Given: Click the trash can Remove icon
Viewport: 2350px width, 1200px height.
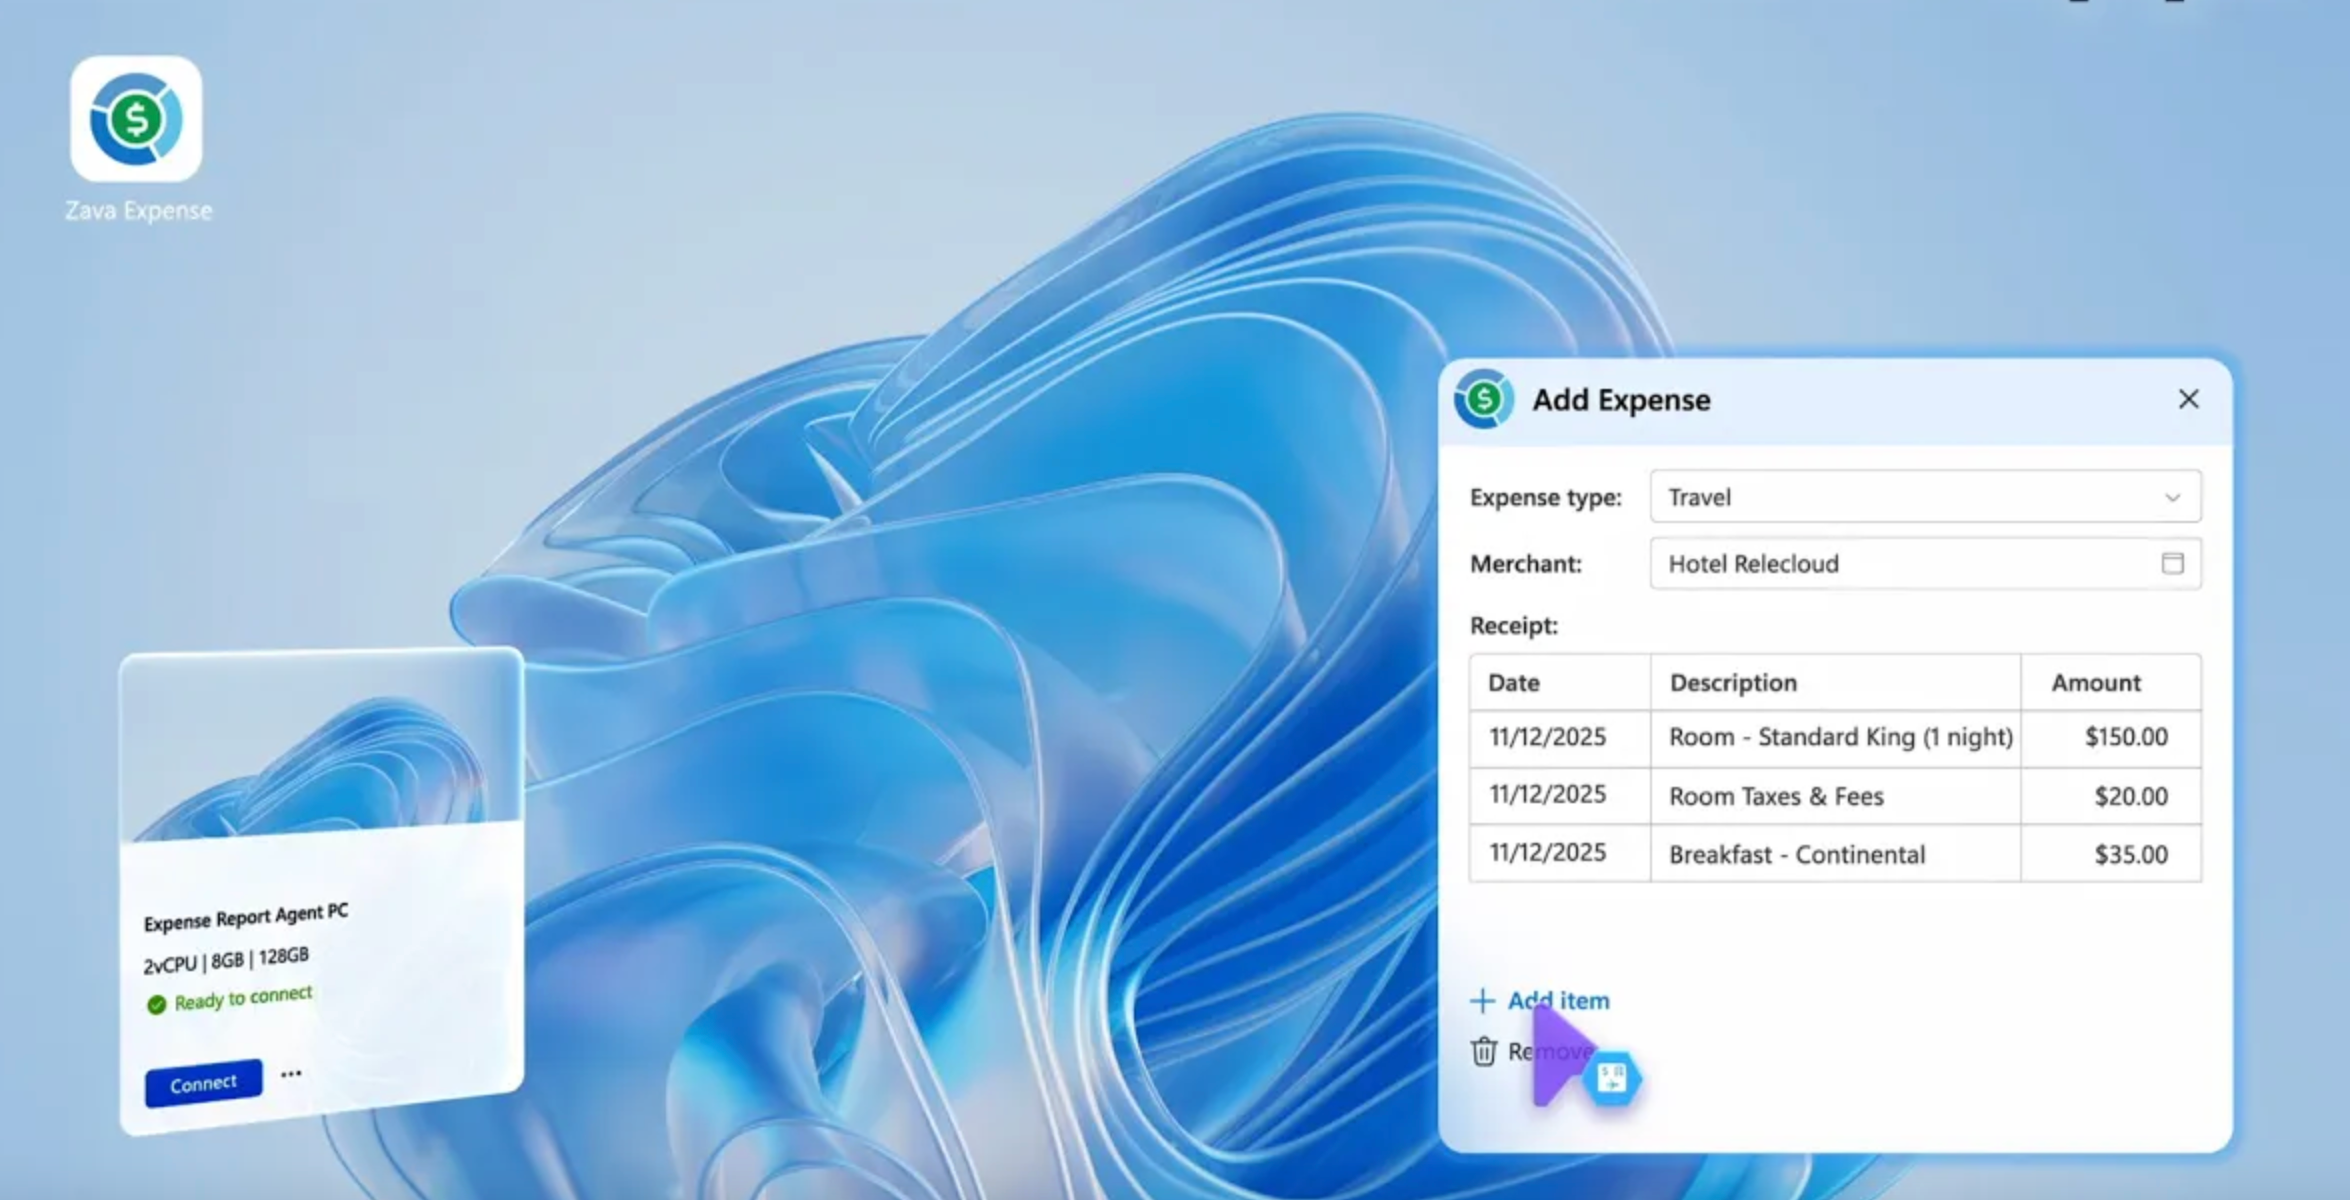Looking at the screenshot, I should [x=1484, y=1051].
